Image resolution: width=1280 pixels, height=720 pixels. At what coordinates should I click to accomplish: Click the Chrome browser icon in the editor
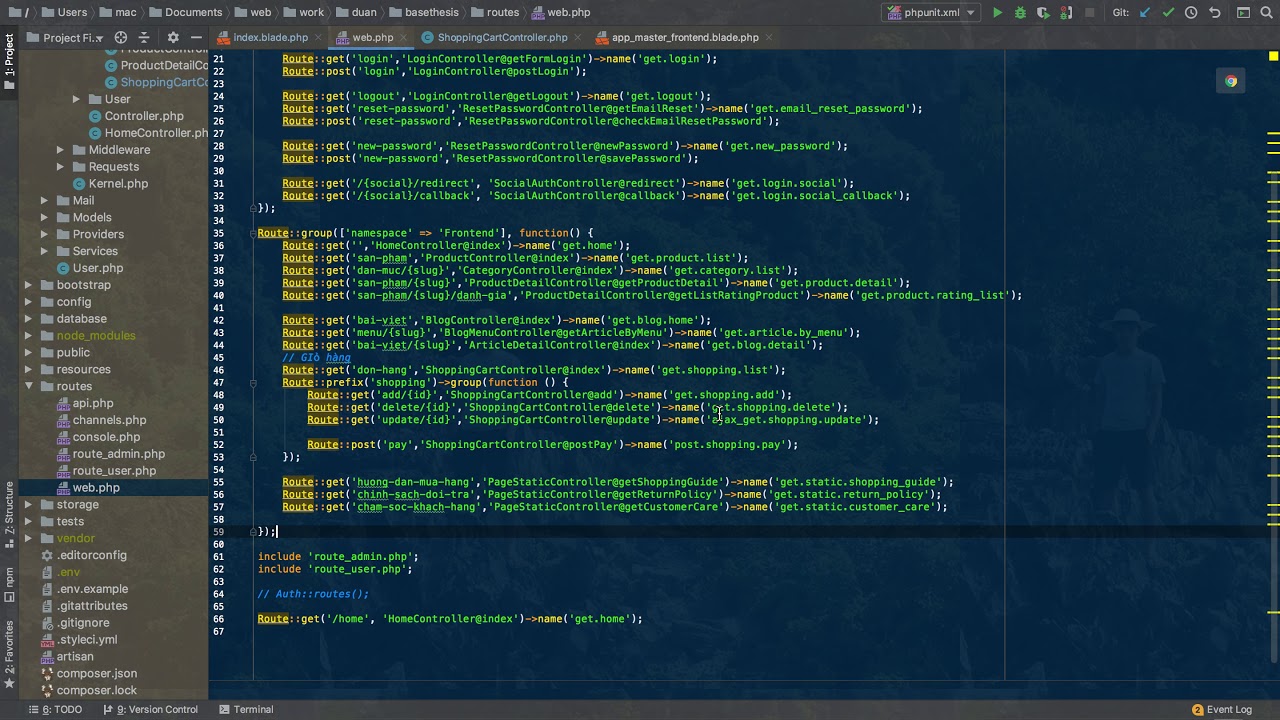pos(1231,82)
